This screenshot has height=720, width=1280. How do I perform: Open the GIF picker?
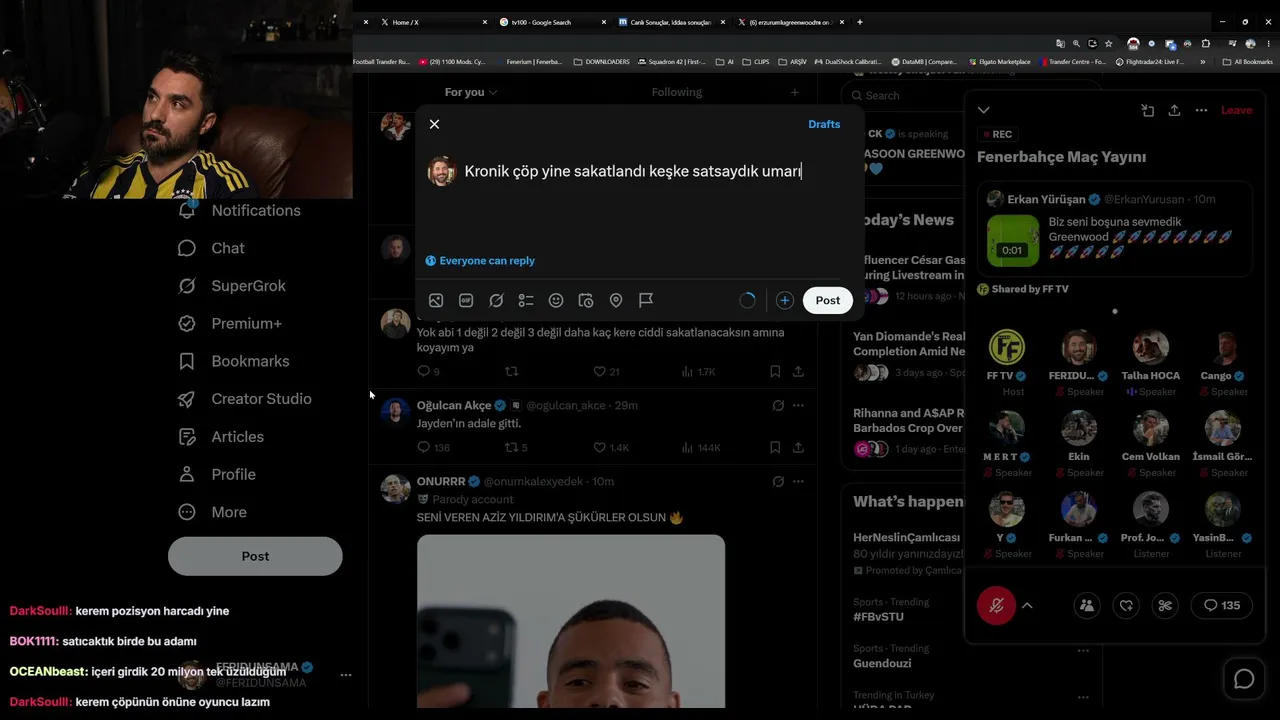click(466, 300)
